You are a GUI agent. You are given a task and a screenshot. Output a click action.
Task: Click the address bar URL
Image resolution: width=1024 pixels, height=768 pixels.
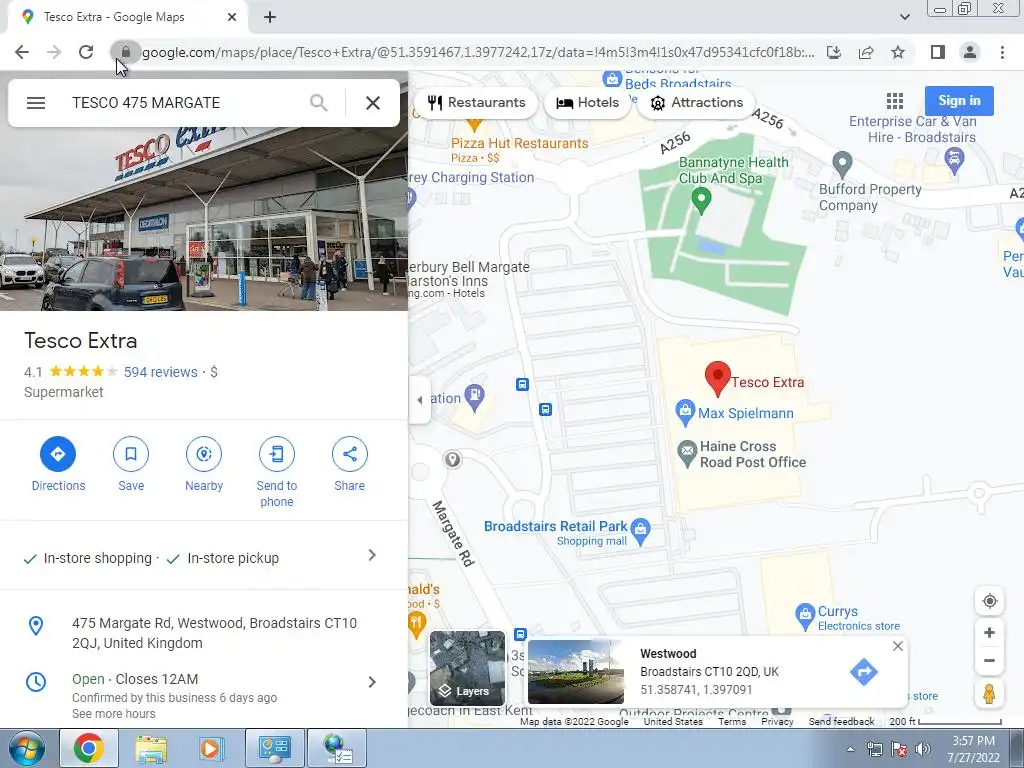478,52
